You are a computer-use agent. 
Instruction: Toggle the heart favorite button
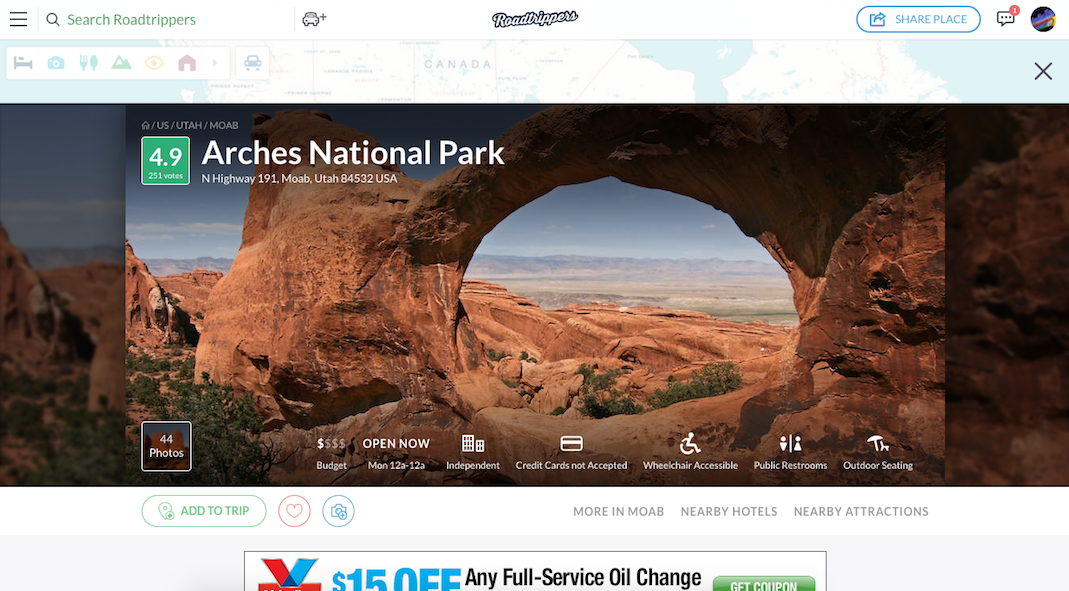(295, 511)
